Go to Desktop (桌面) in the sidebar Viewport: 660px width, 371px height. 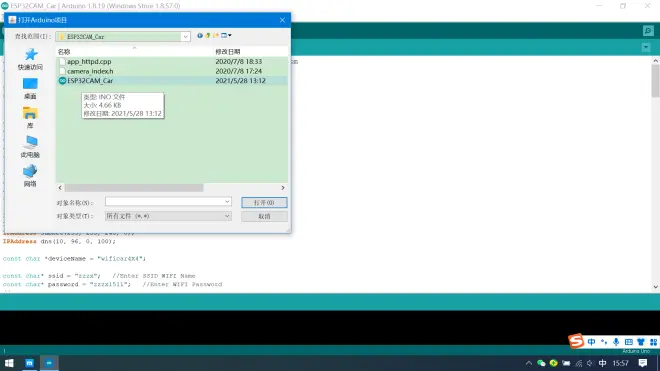click(x=30, y=88)
